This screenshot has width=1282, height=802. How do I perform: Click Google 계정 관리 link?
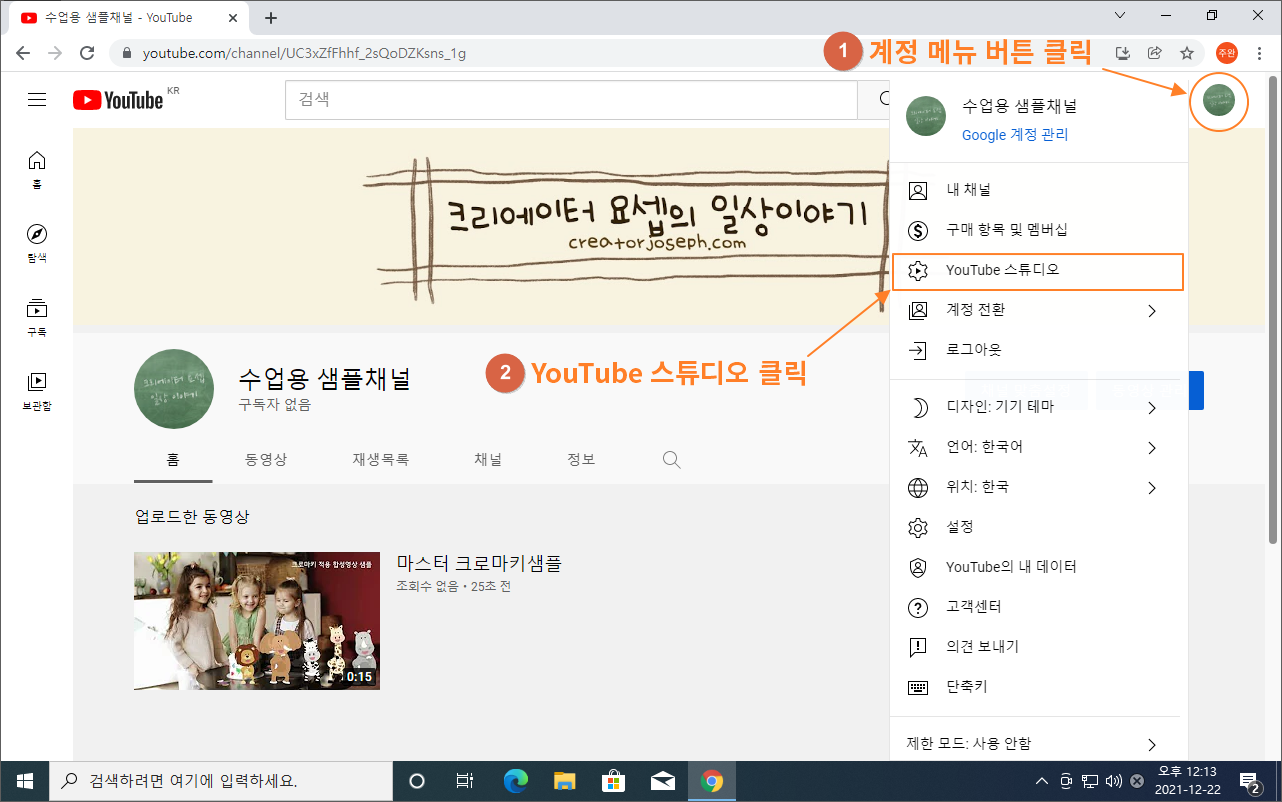tap(1015, 135)
